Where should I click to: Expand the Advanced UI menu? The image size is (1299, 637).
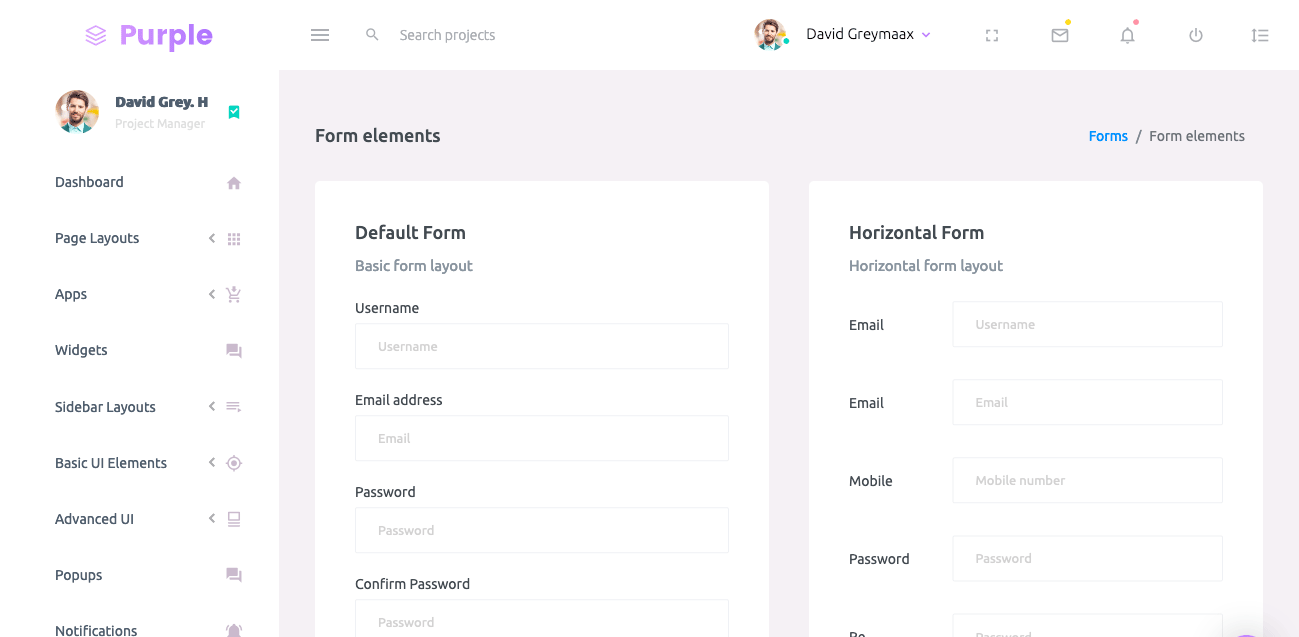(95, 519)
